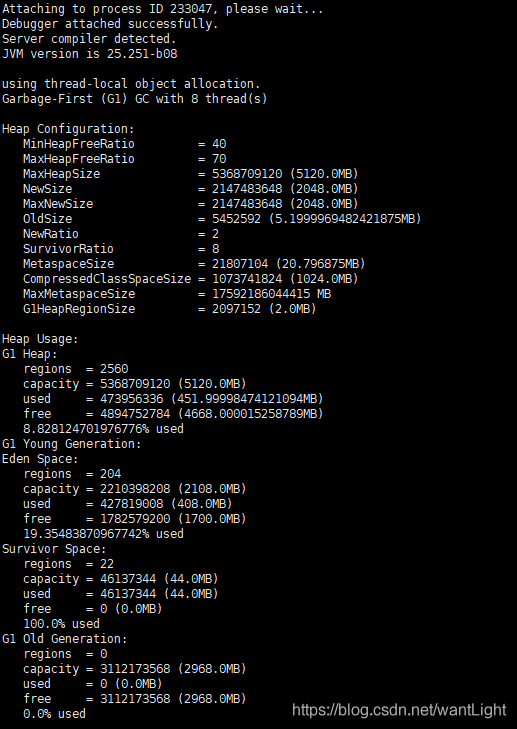This screenshot has width=517, height=729.
Task: Click the G1 Old Generation heading
Action: tap(65, 639)
